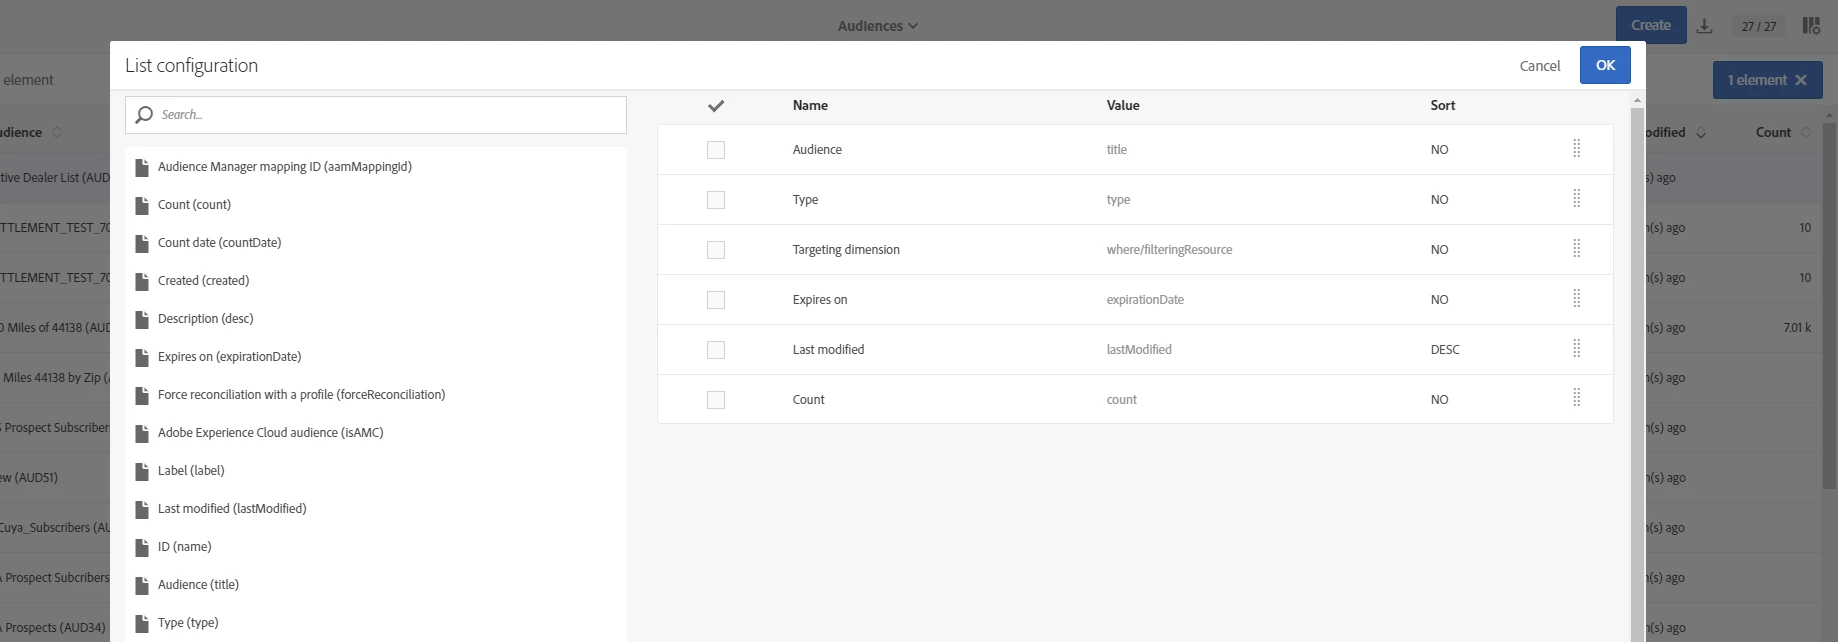The width and height of the screenshot is (1838, 642).
Task: Click file icon next to Last modified (lastModified)
Action: [142, 509]
